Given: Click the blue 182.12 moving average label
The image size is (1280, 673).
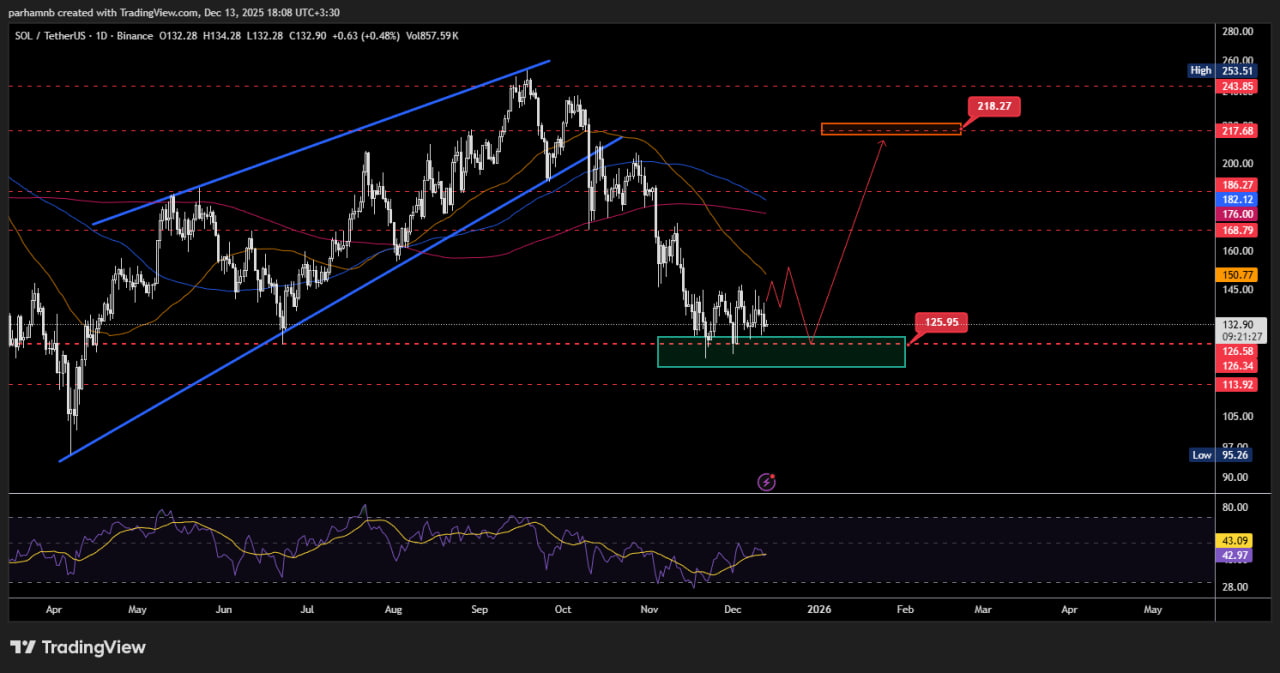Looking at the screenshot, I should (1235, 201).
